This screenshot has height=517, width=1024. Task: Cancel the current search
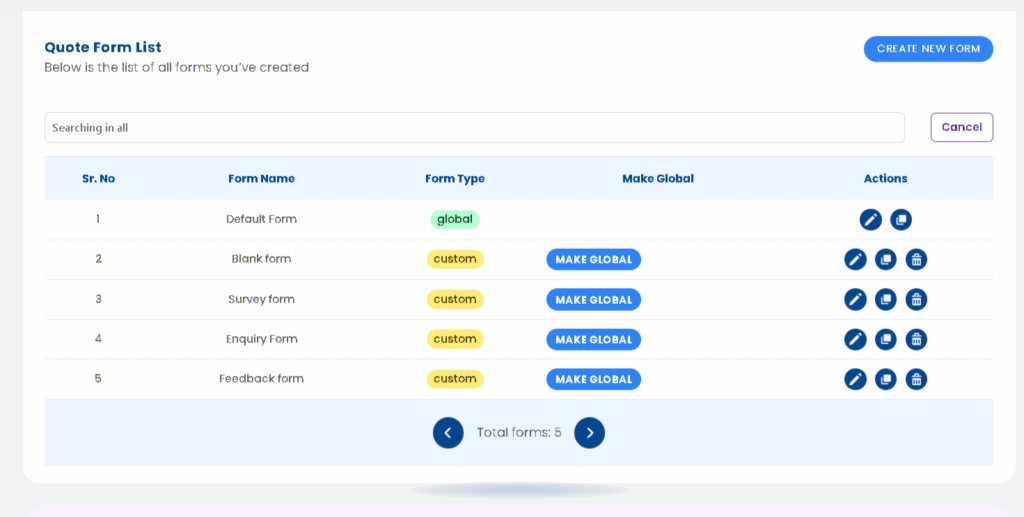click(x=961, y=127)
